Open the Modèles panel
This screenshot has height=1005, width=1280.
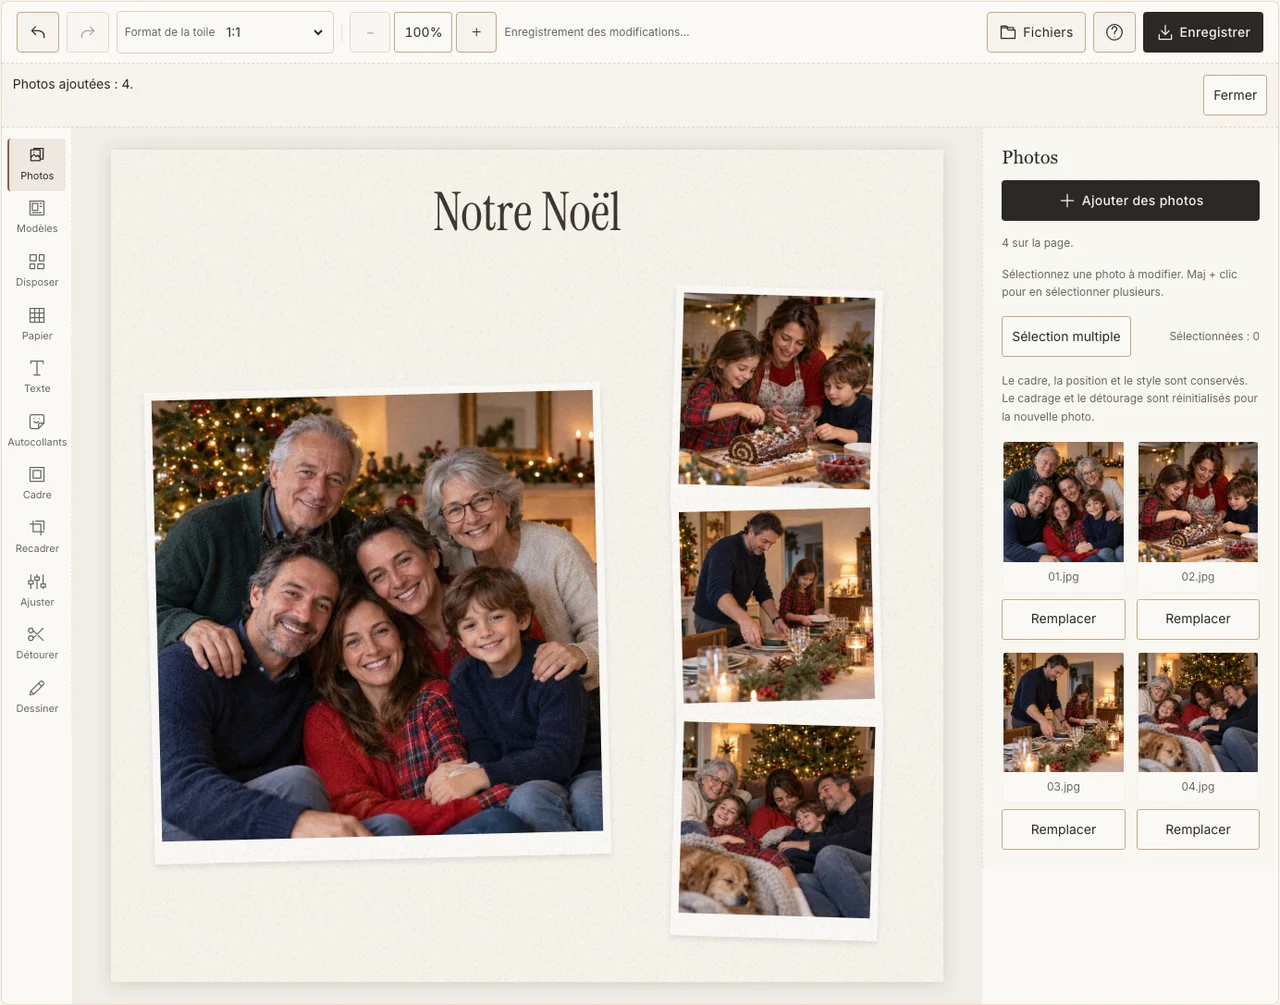pos(37,217)
